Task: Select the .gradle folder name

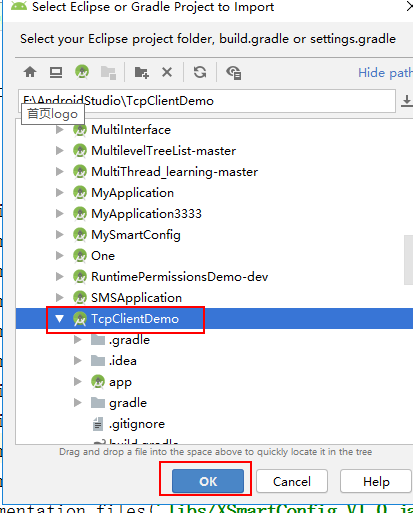Action: [x=129, y=340]
